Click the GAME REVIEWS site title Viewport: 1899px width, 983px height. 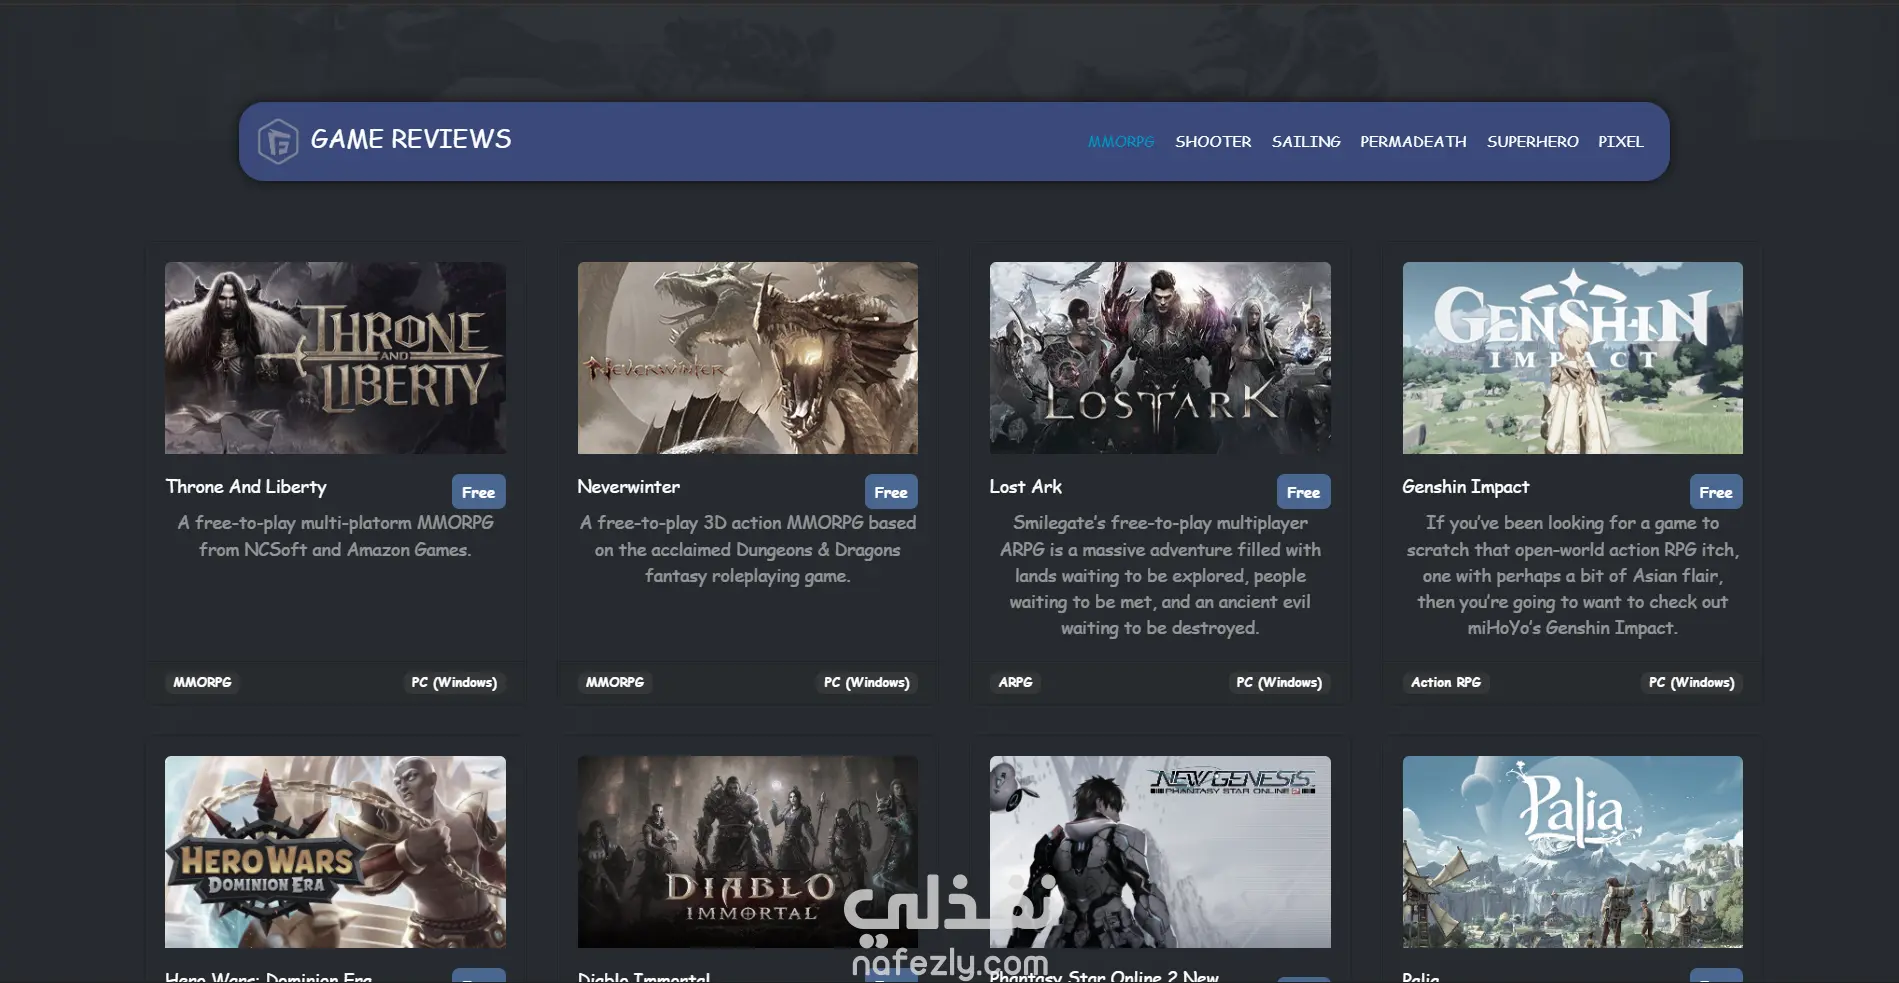(x=411, y=139)
